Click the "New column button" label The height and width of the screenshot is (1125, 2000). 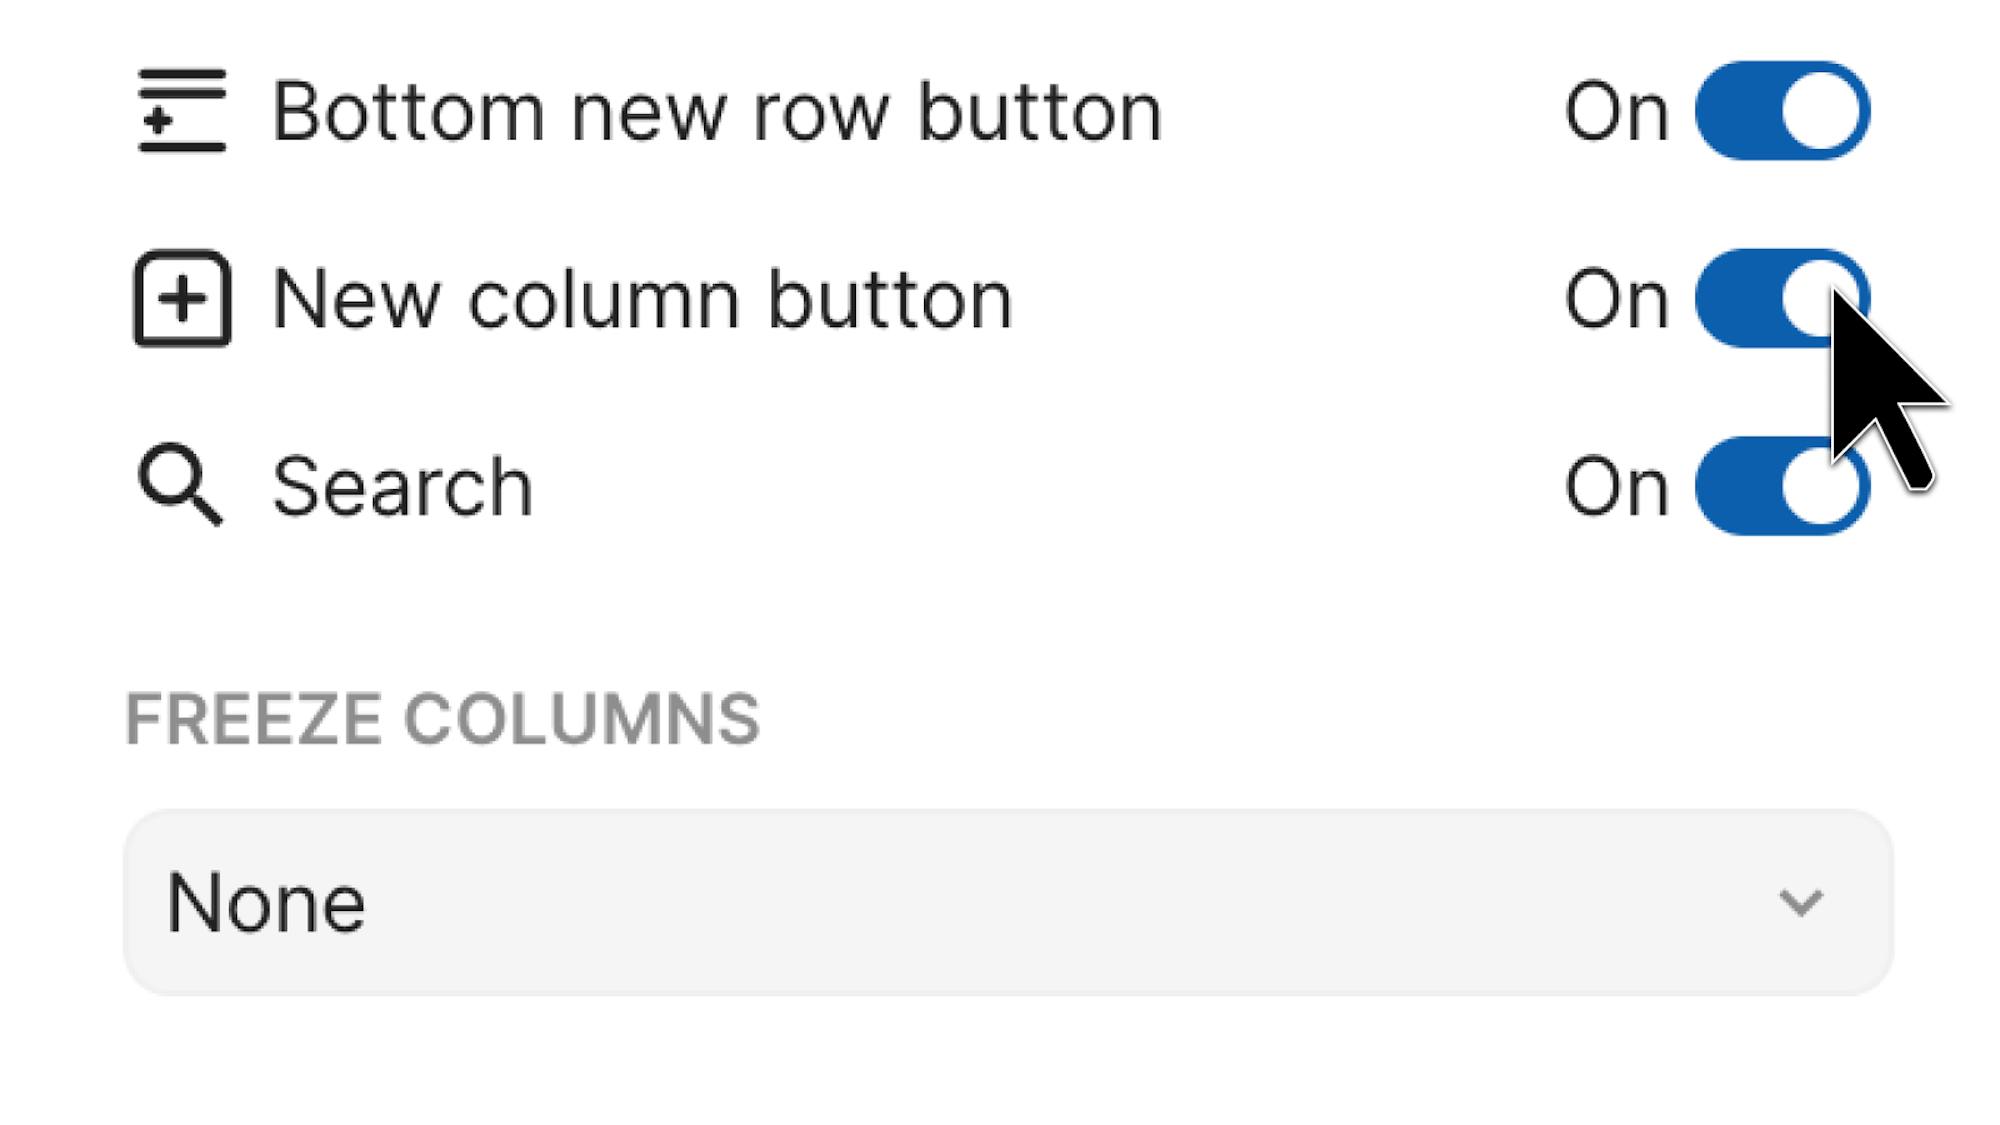[642, 298]
